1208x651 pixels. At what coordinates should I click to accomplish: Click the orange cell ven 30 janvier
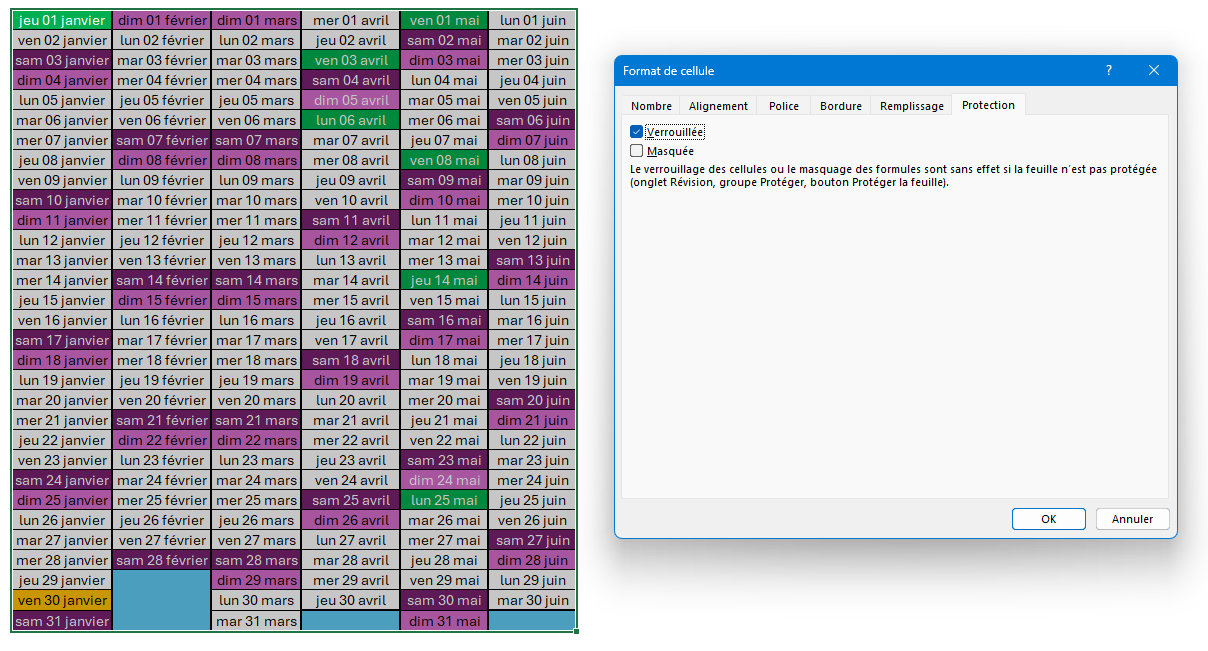[x=62, y=600]
